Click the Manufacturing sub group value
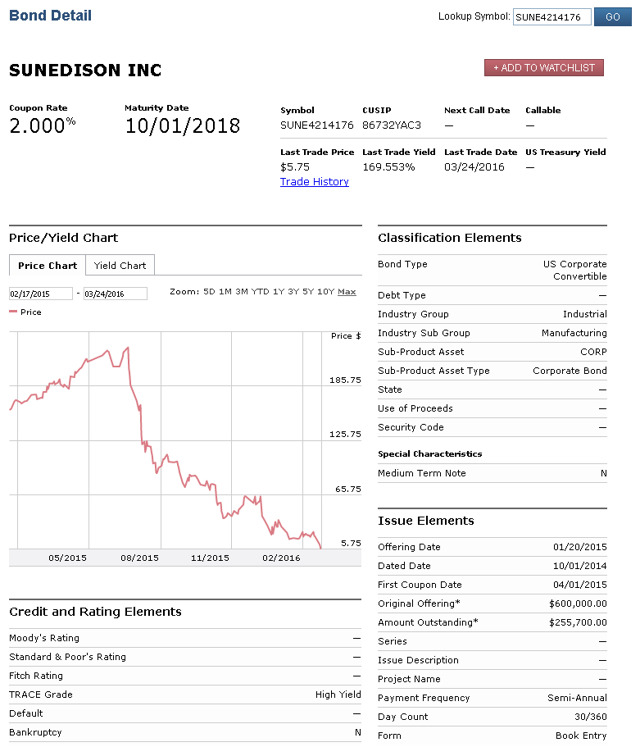The width and height of the screenshot is (640, 747). [x=574, y=333]
